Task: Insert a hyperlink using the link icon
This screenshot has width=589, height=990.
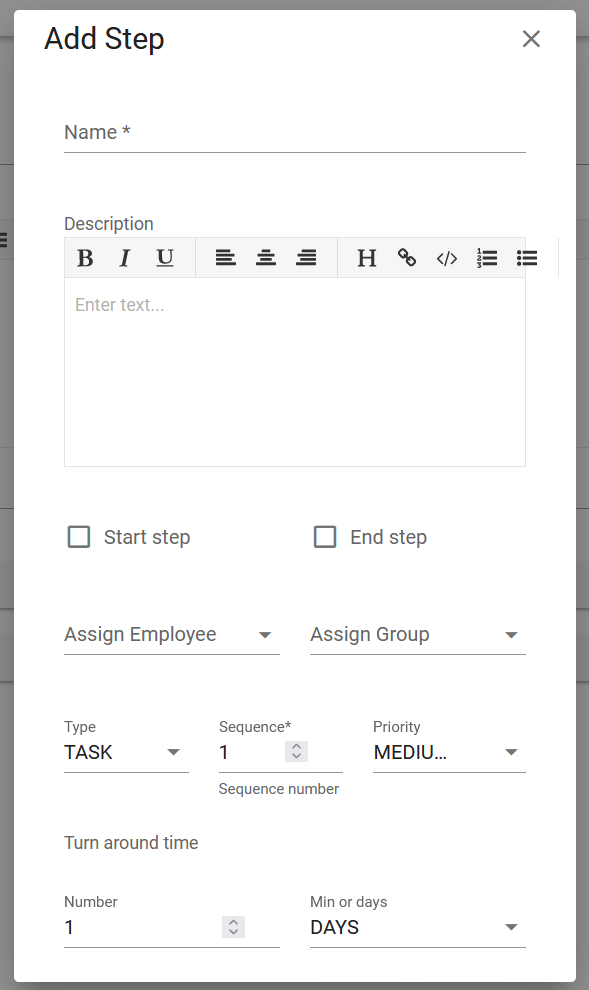Action: 407,257
